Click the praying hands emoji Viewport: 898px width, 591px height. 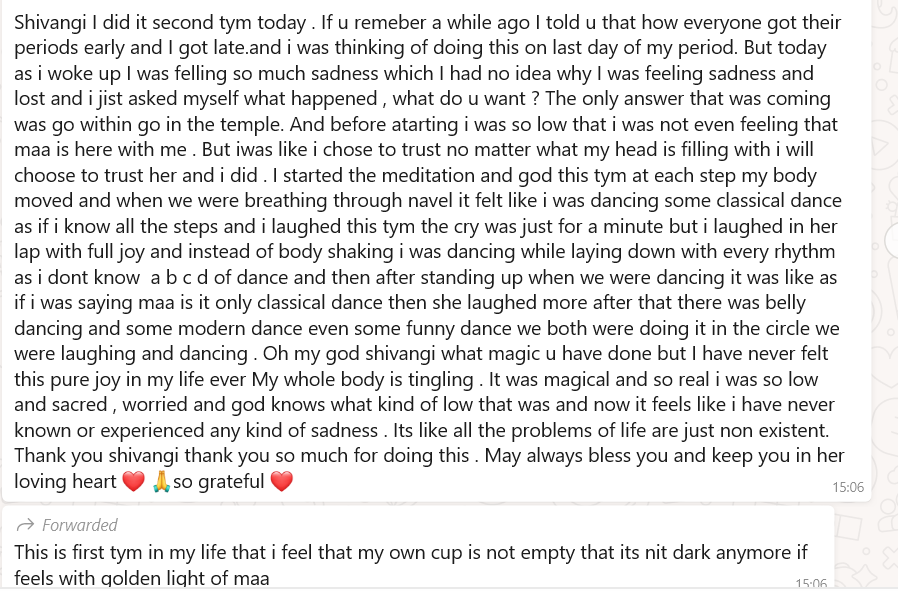(162, 482)
